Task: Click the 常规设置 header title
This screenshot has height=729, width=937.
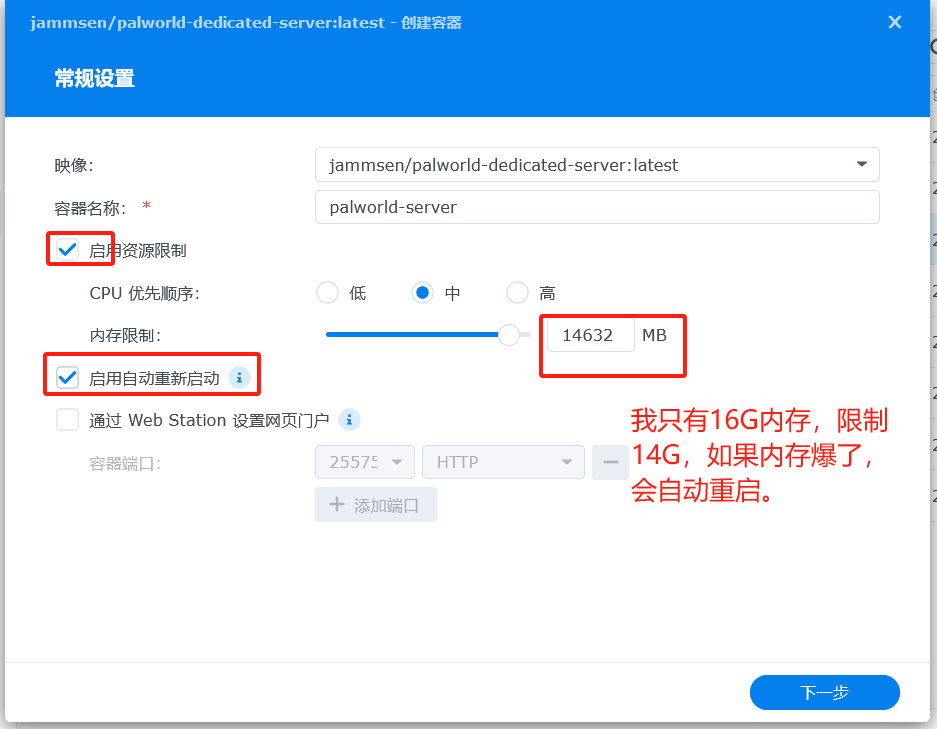Action: [94, 79]
